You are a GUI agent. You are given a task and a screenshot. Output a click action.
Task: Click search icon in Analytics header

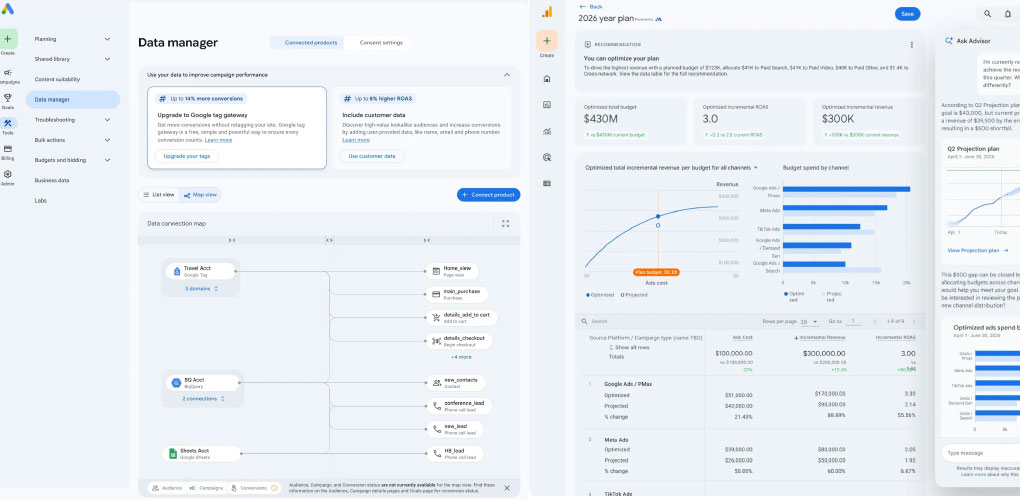[987, 14]
